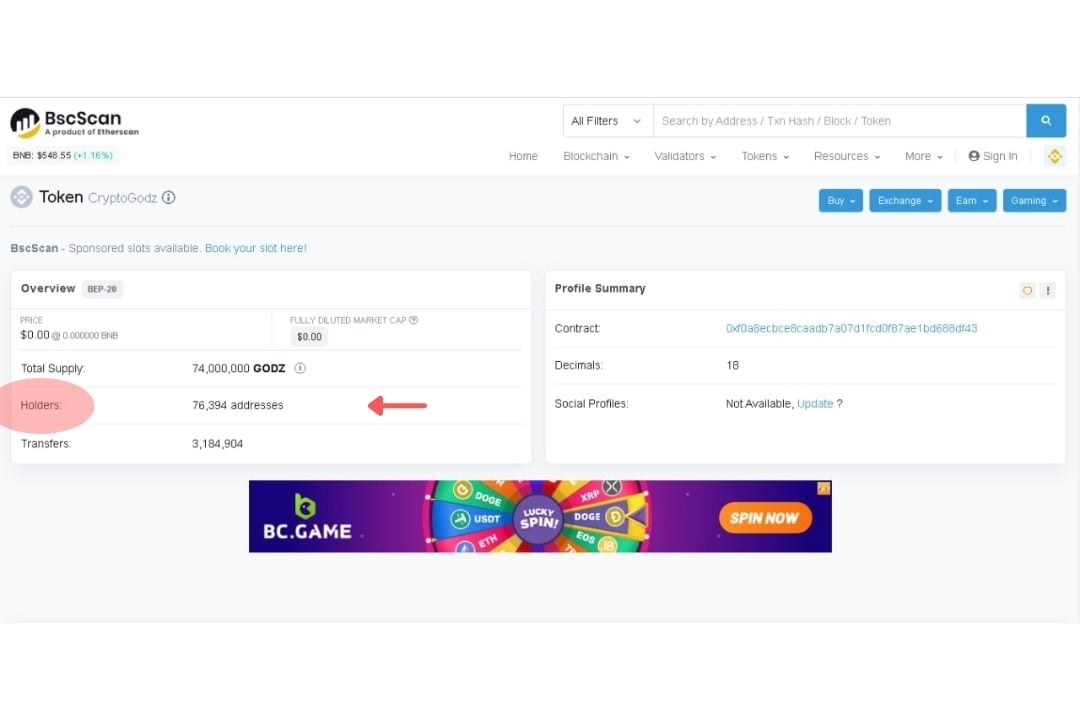Screen dimensions: 1080x720
Task: Click the BEP-20 badge
Action: point(102,289)
